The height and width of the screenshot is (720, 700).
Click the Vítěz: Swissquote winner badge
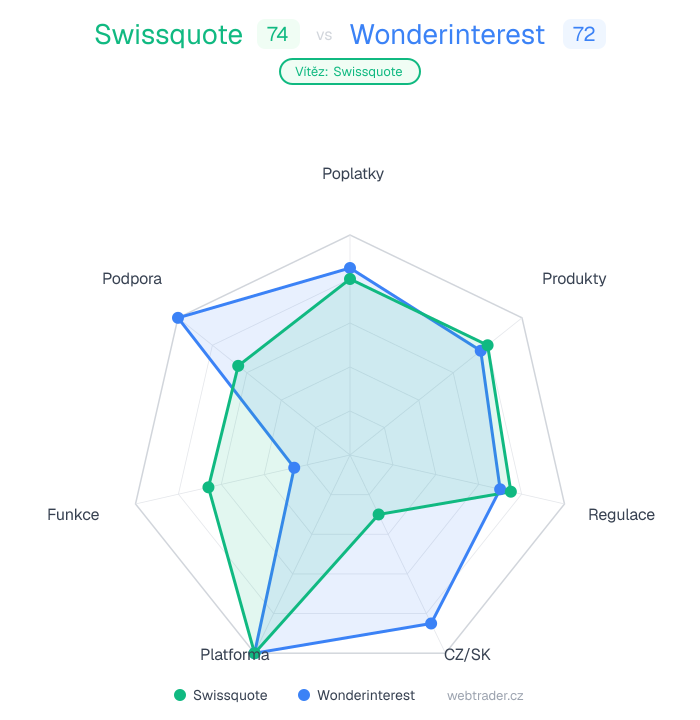click(349, 72)
